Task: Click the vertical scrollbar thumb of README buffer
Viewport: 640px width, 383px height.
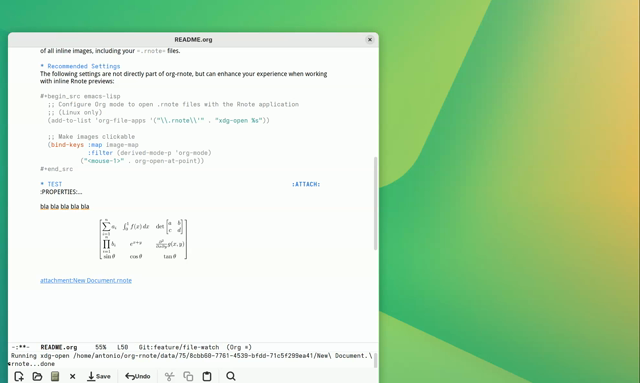Action: click(375, 203)
